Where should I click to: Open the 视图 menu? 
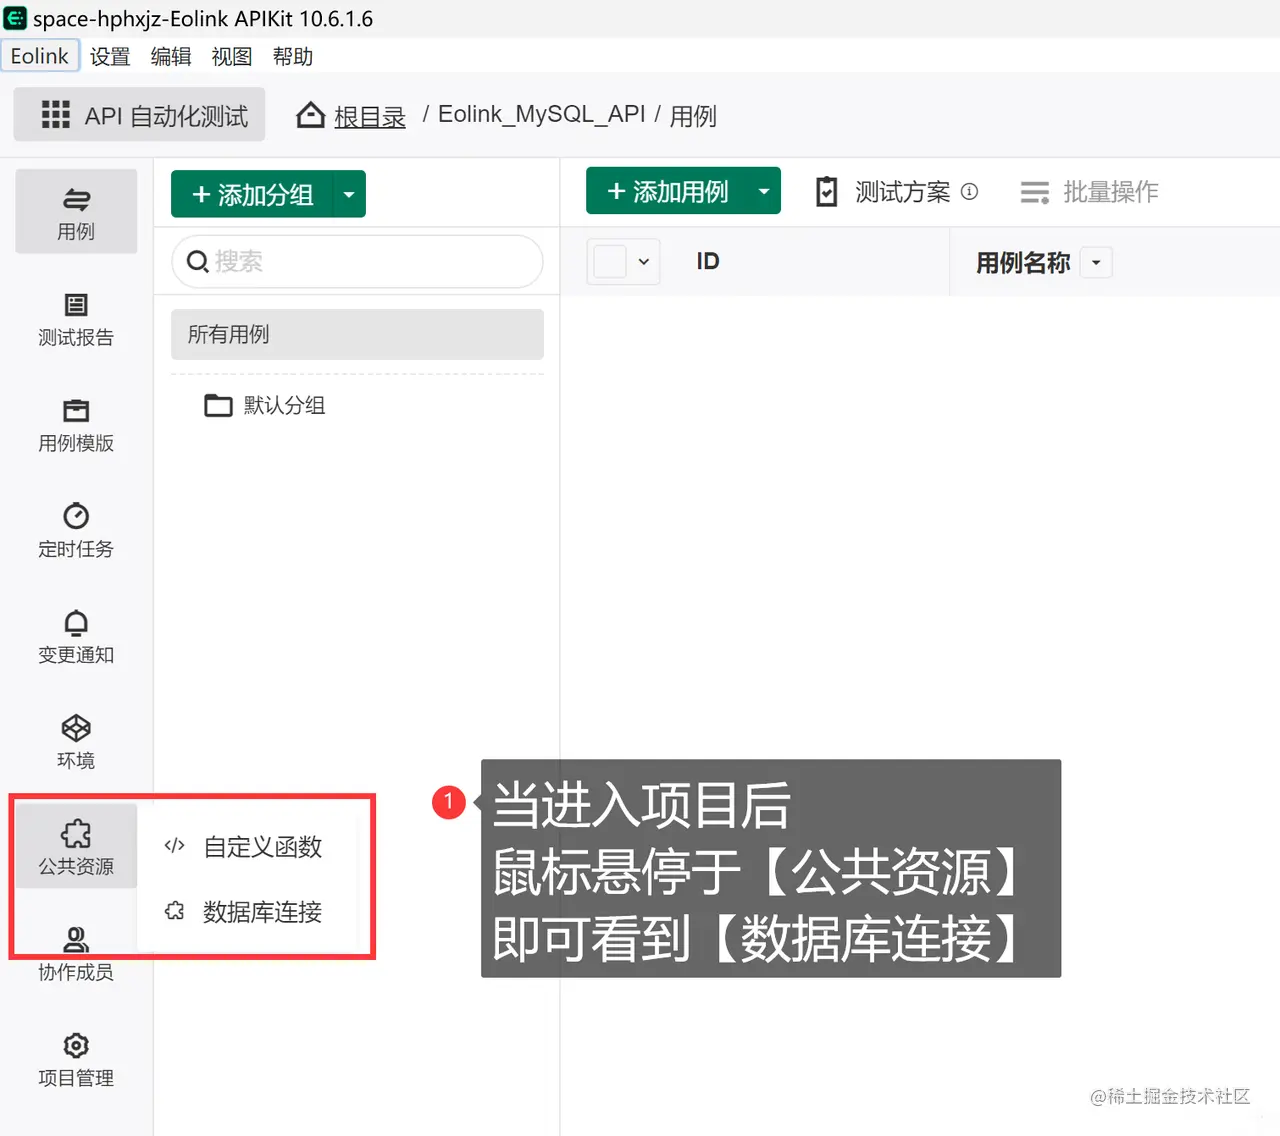(x=232, y=56)
